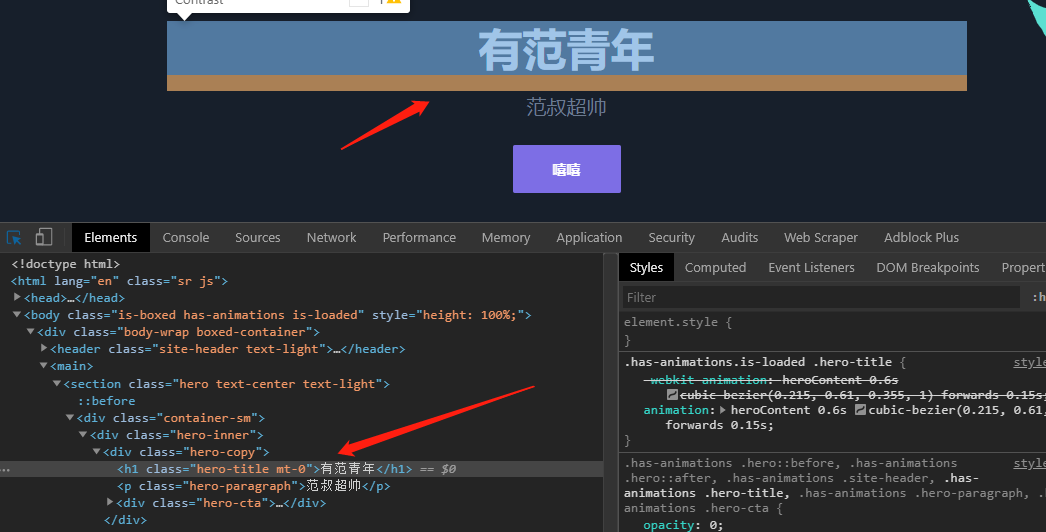Click the Elements panel vertical scrollbar

click(610, 392)
